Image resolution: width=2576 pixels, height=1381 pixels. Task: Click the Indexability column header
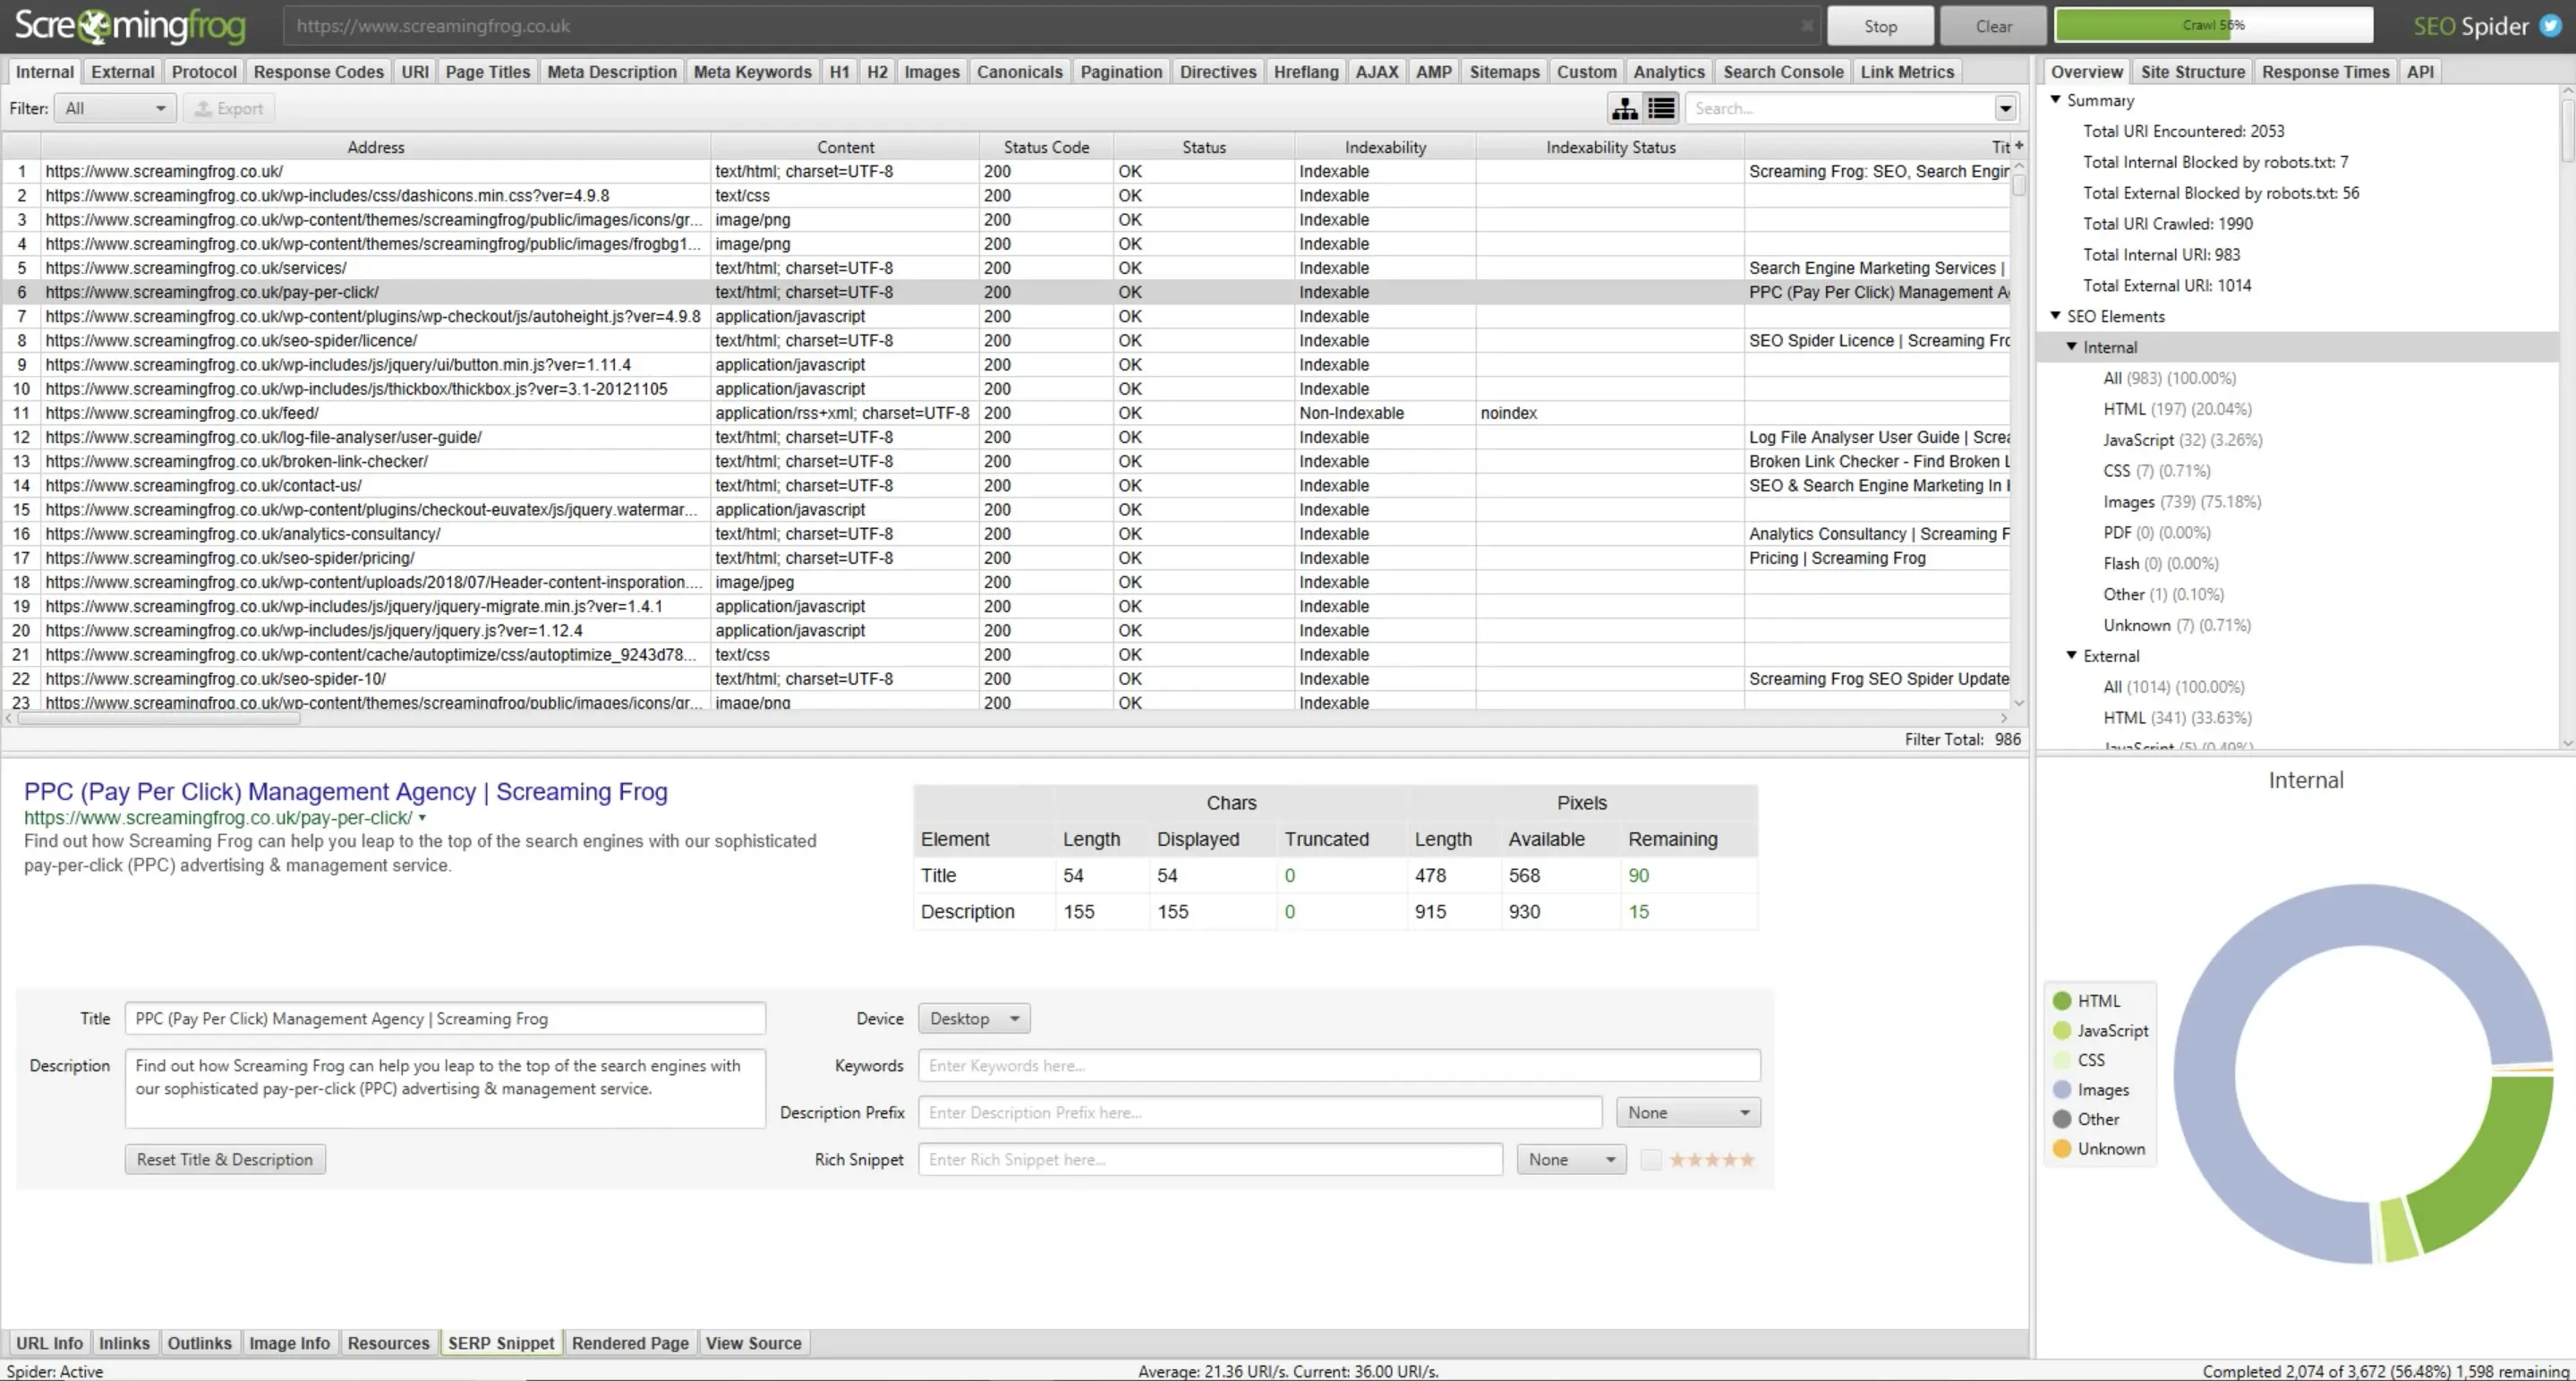[x=1385, y=147]
